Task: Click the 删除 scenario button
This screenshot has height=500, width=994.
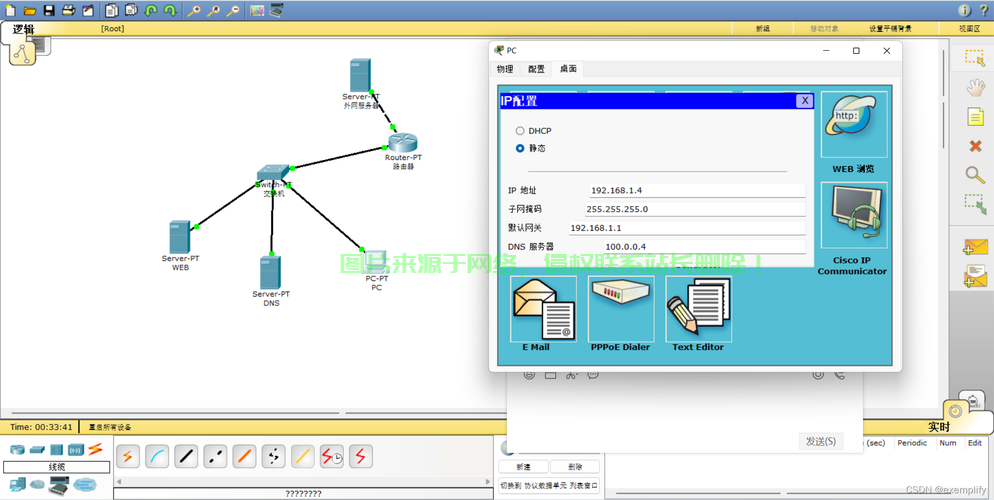Action: pyautogui.click(x=575, y=467)
